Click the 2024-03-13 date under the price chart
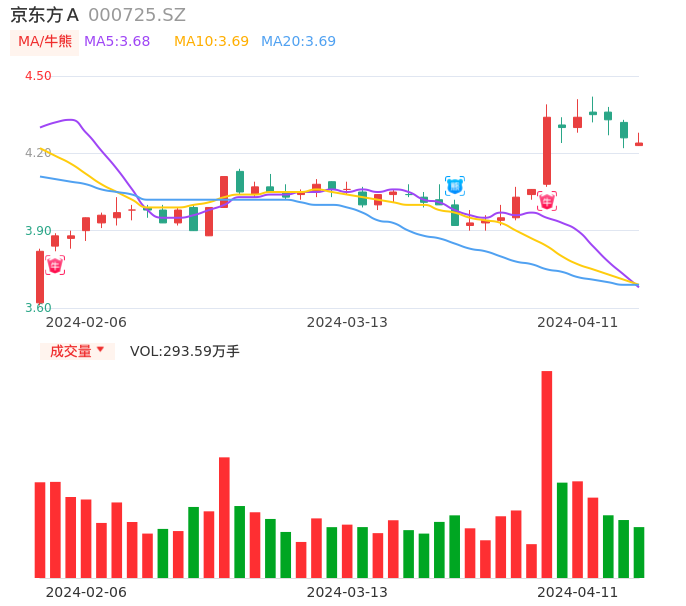 pyautogui.click(x=347, y=322)
